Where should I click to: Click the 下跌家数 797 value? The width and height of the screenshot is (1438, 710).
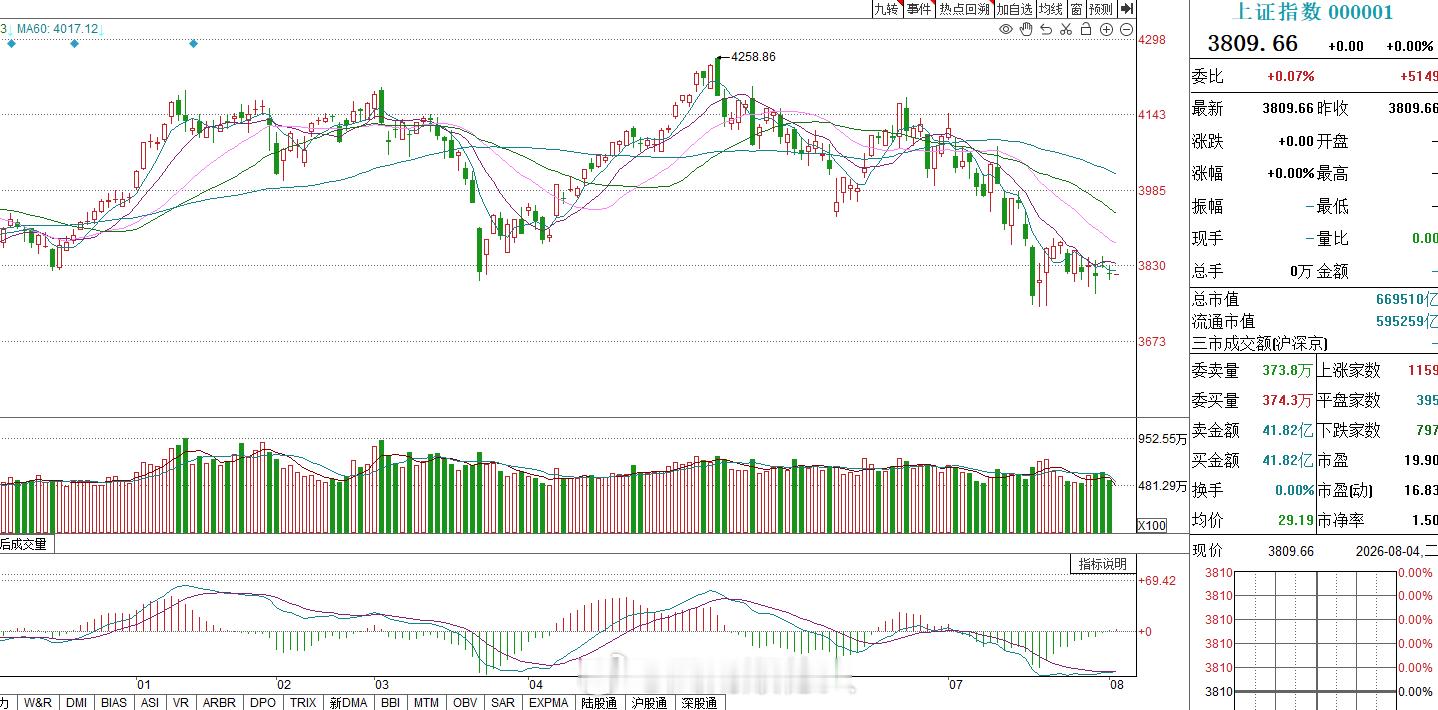coord(1426,430)
